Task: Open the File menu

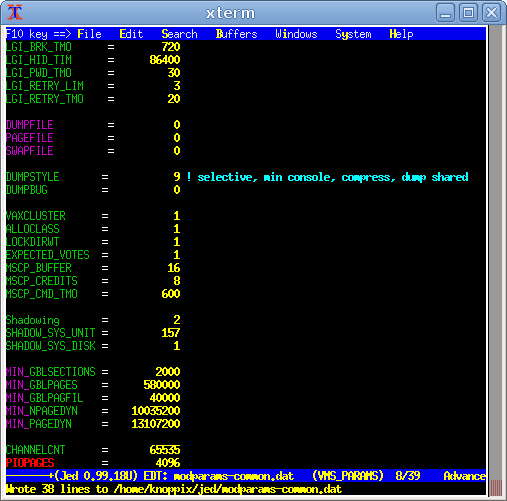Action: 89,34
